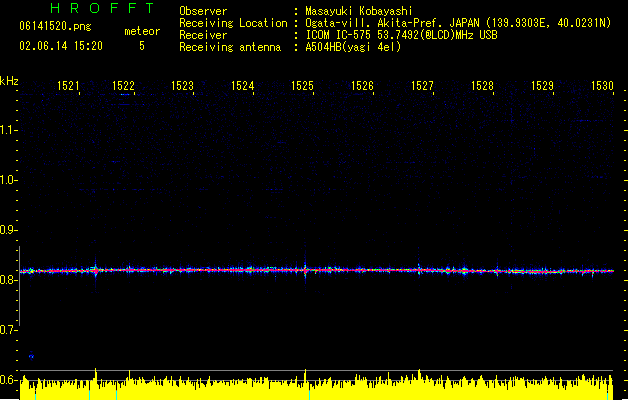This screenshot has height=400, width=629.
Task: Click the Receiving Location label
Action: [233, 23]
